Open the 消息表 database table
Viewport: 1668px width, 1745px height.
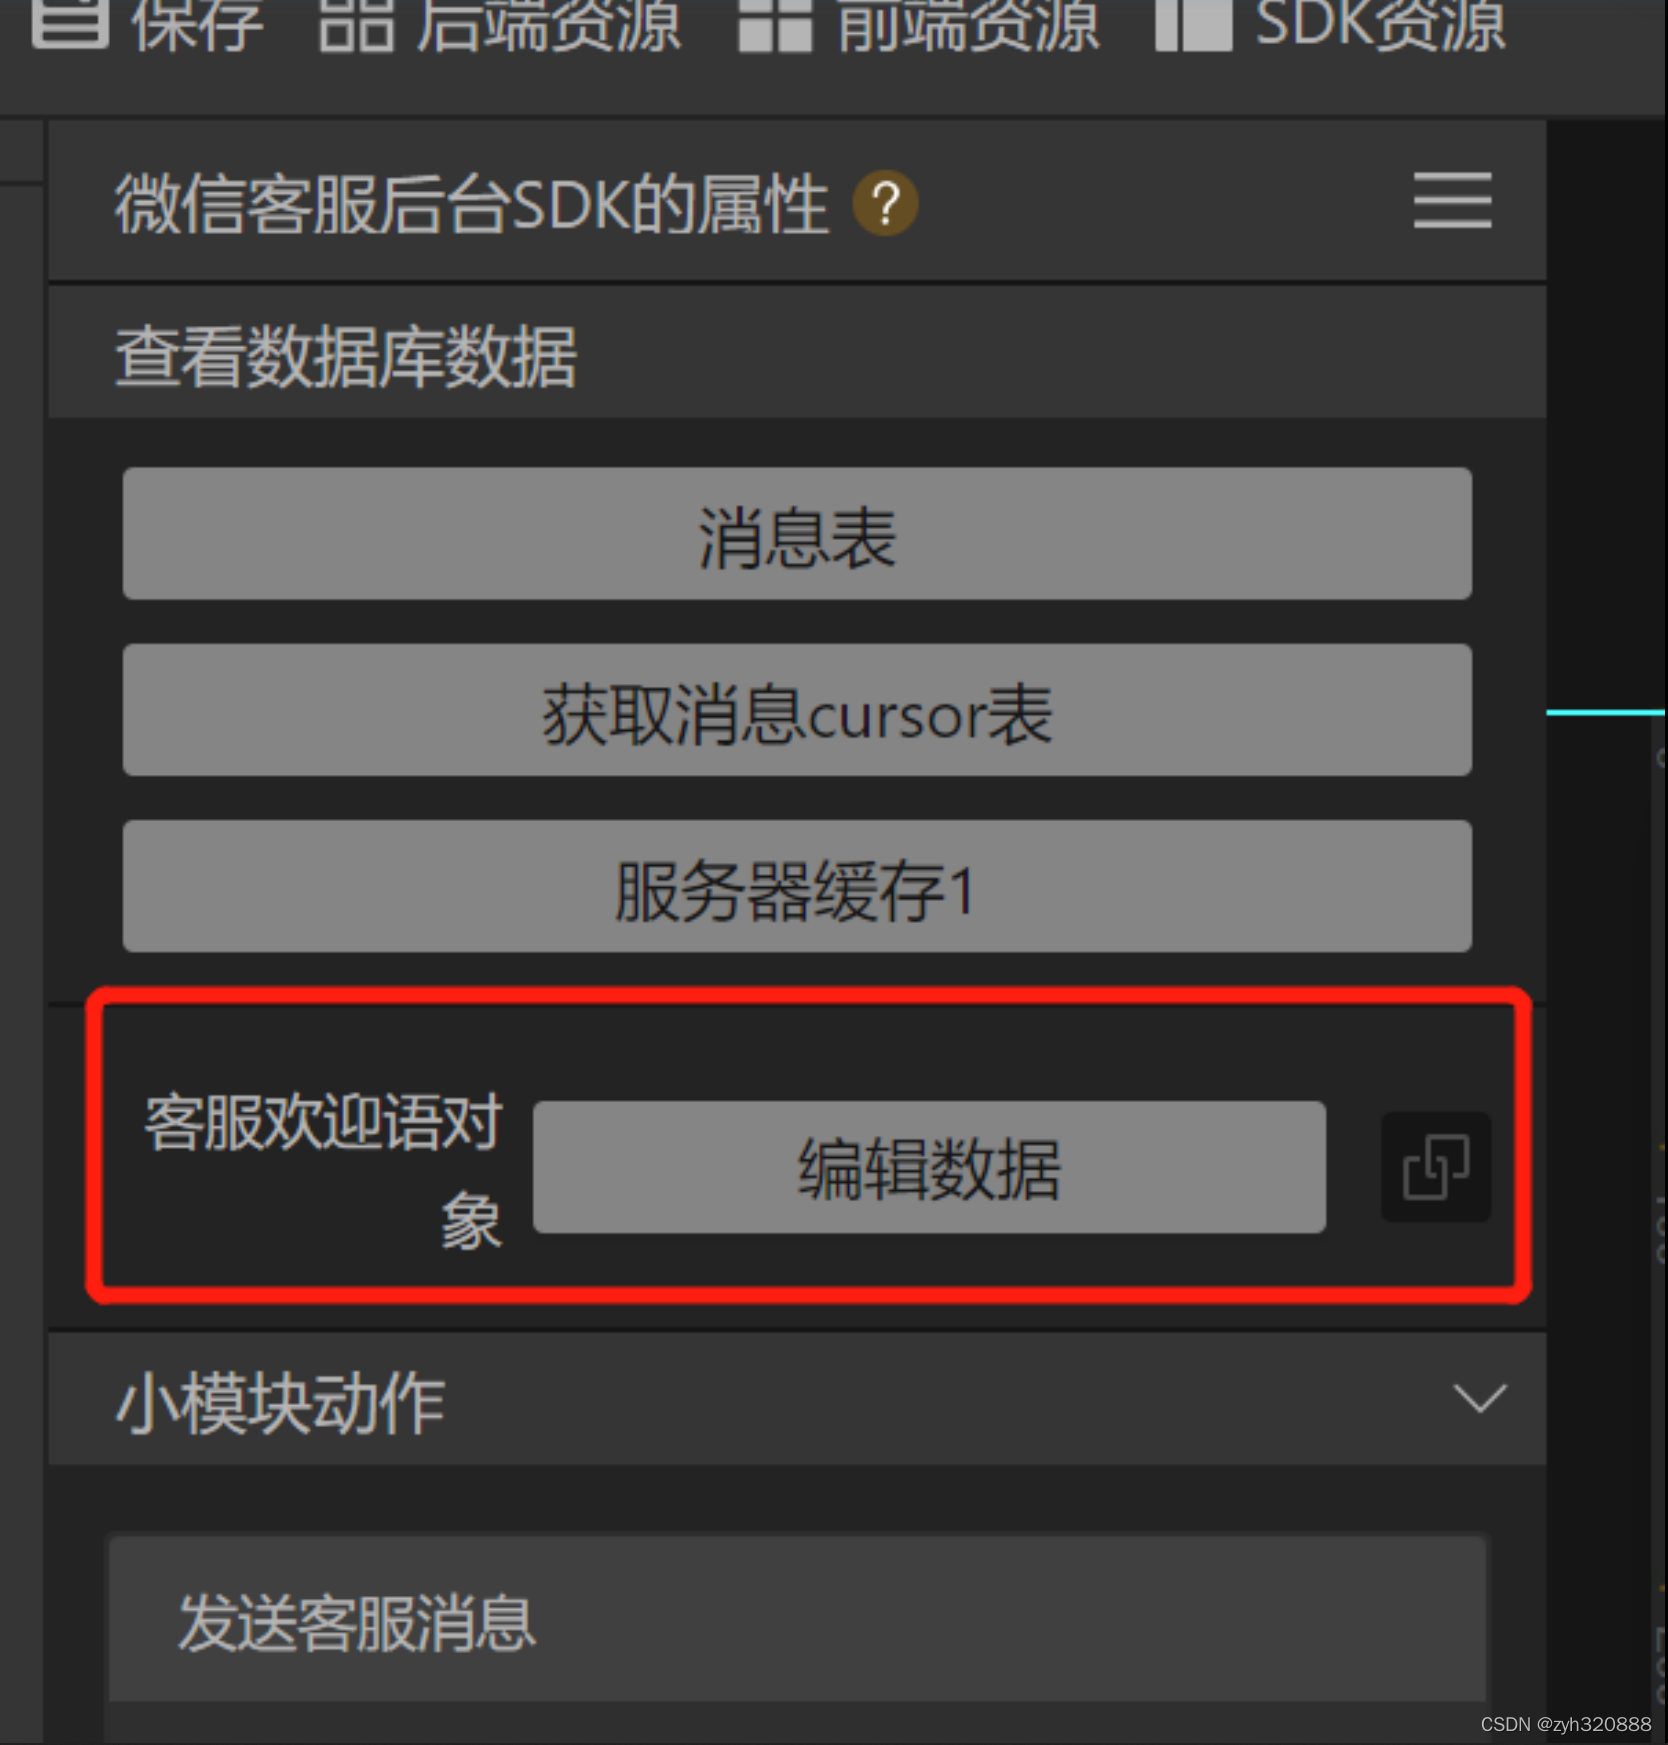(x=797, y=534)
